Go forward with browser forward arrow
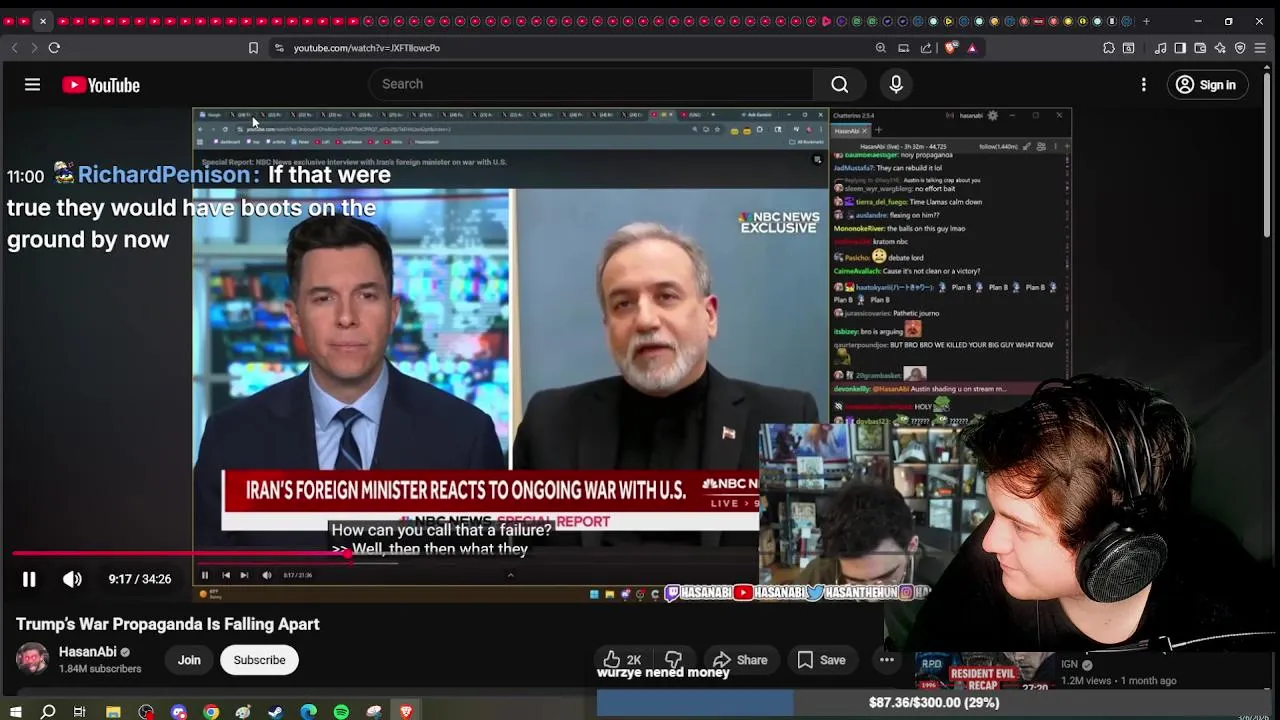The image size is (1280, 720). tap(34, 48)
